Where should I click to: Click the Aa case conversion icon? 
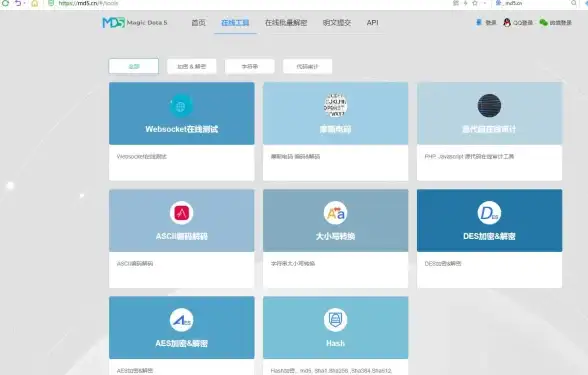(335, 213)
